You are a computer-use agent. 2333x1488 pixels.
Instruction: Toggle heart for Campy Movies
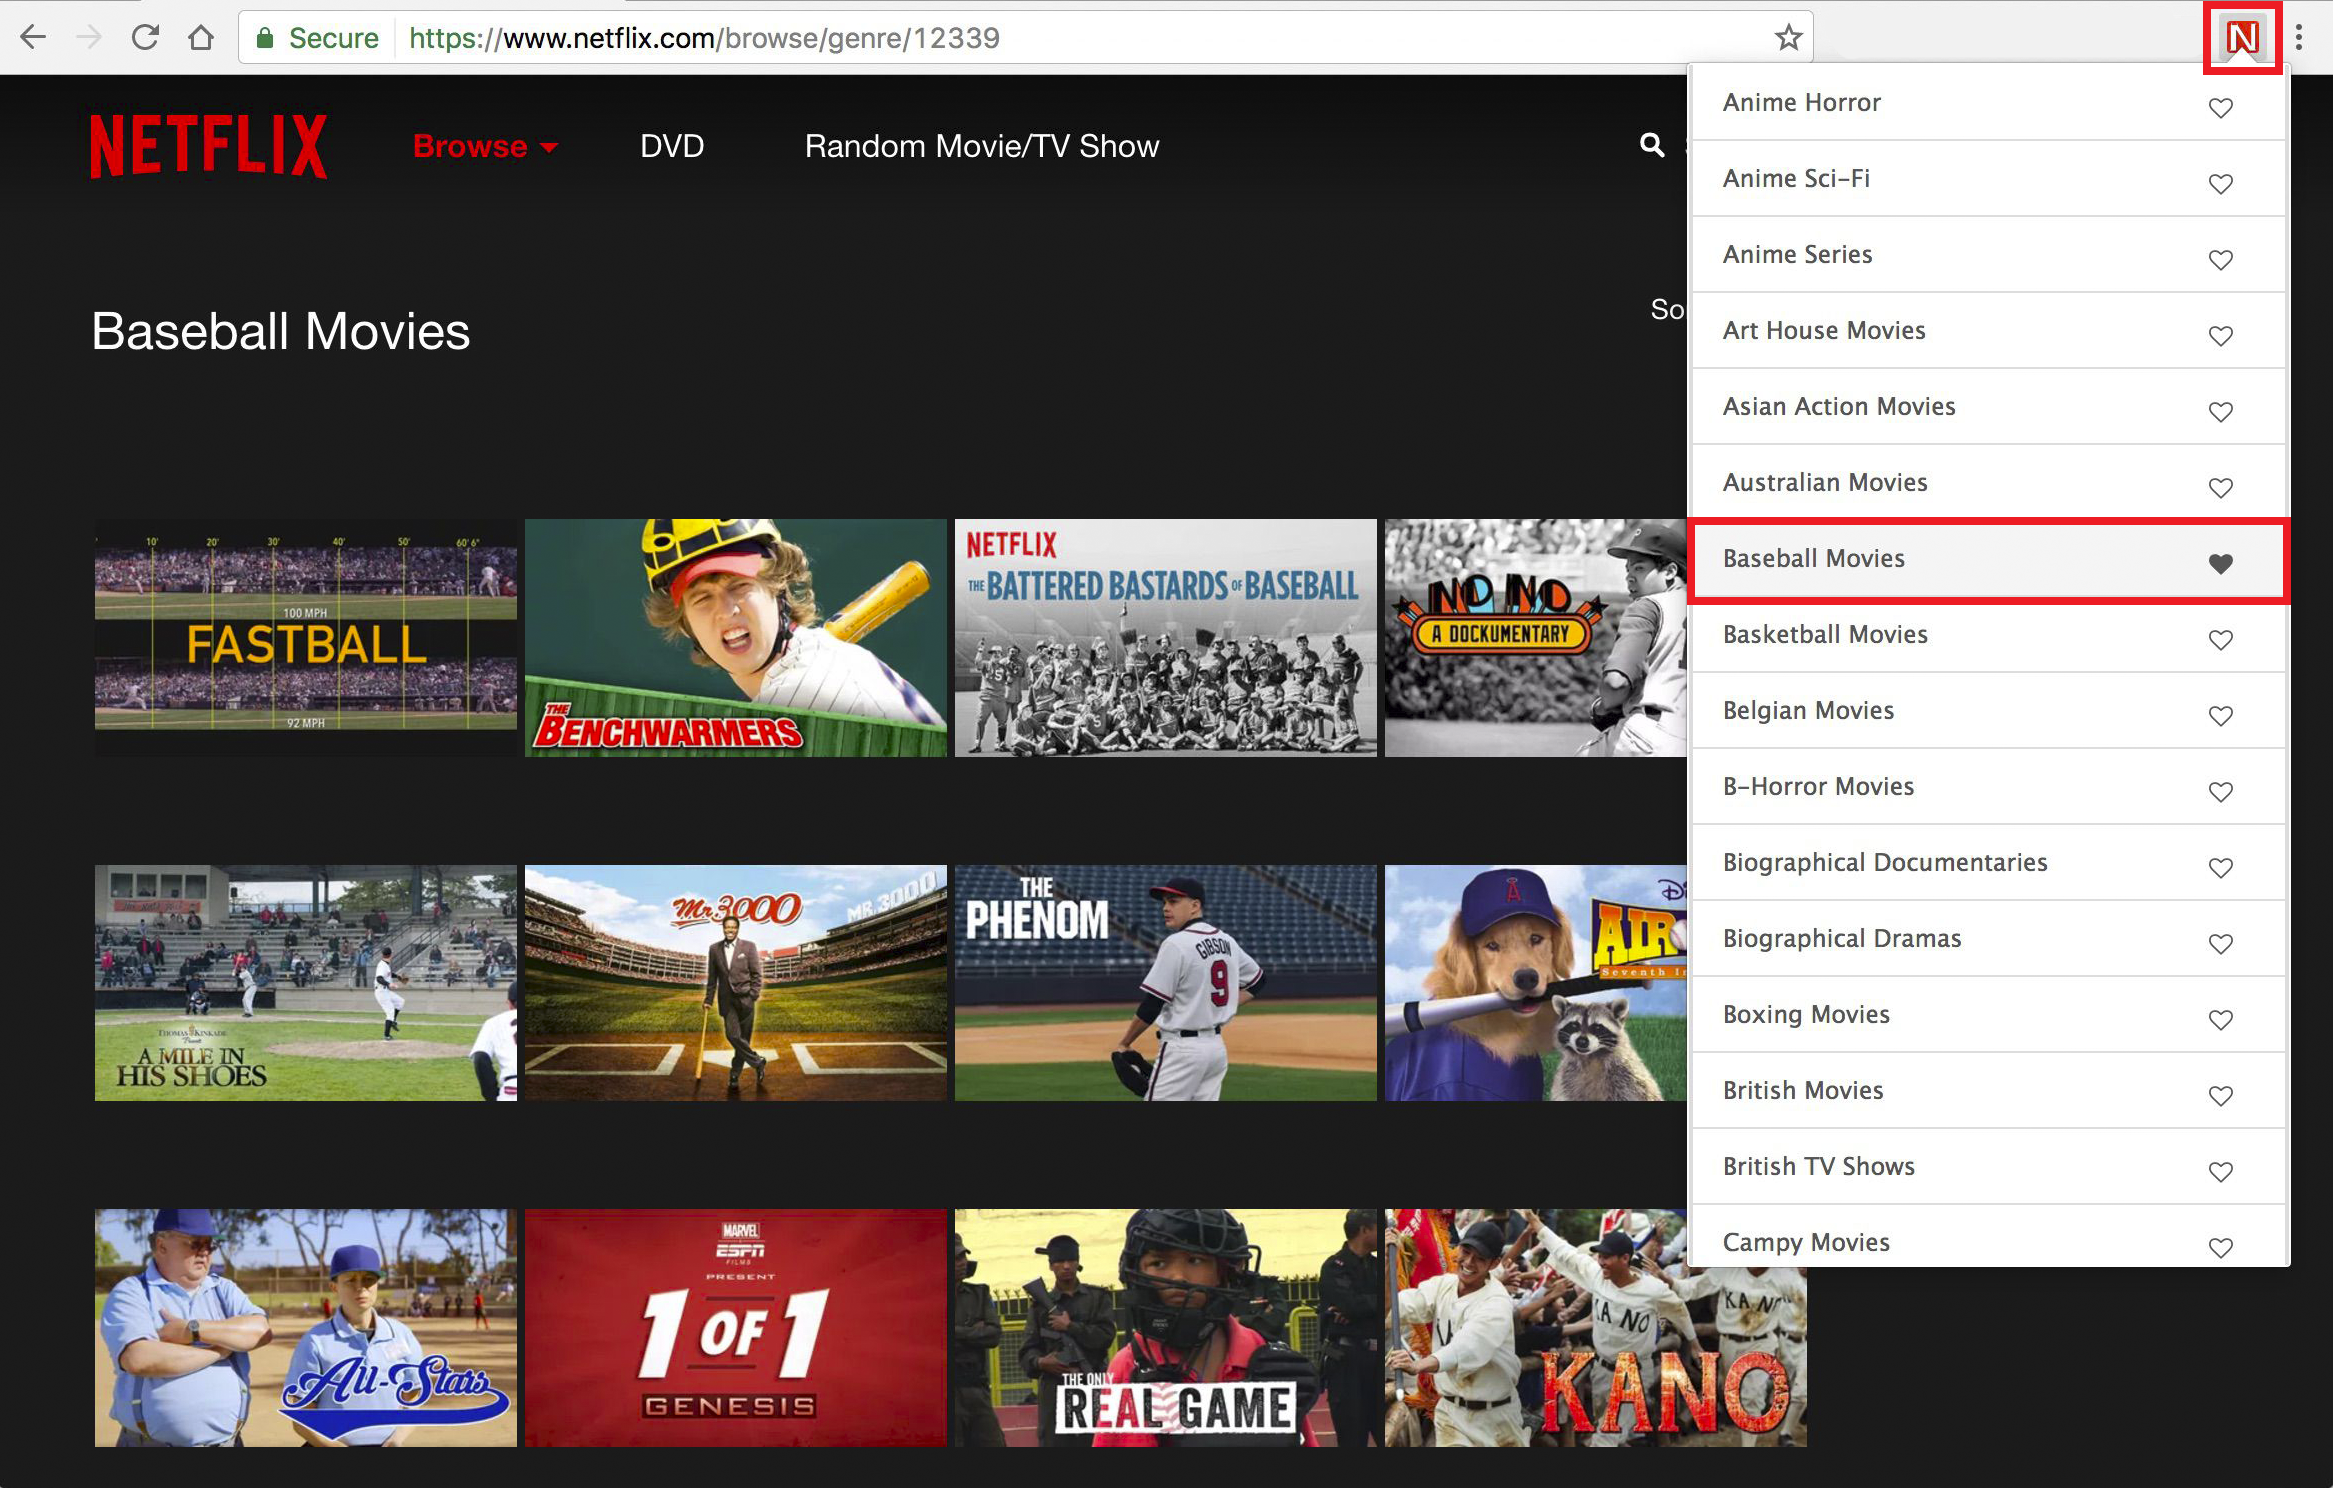point(2220,1247)
